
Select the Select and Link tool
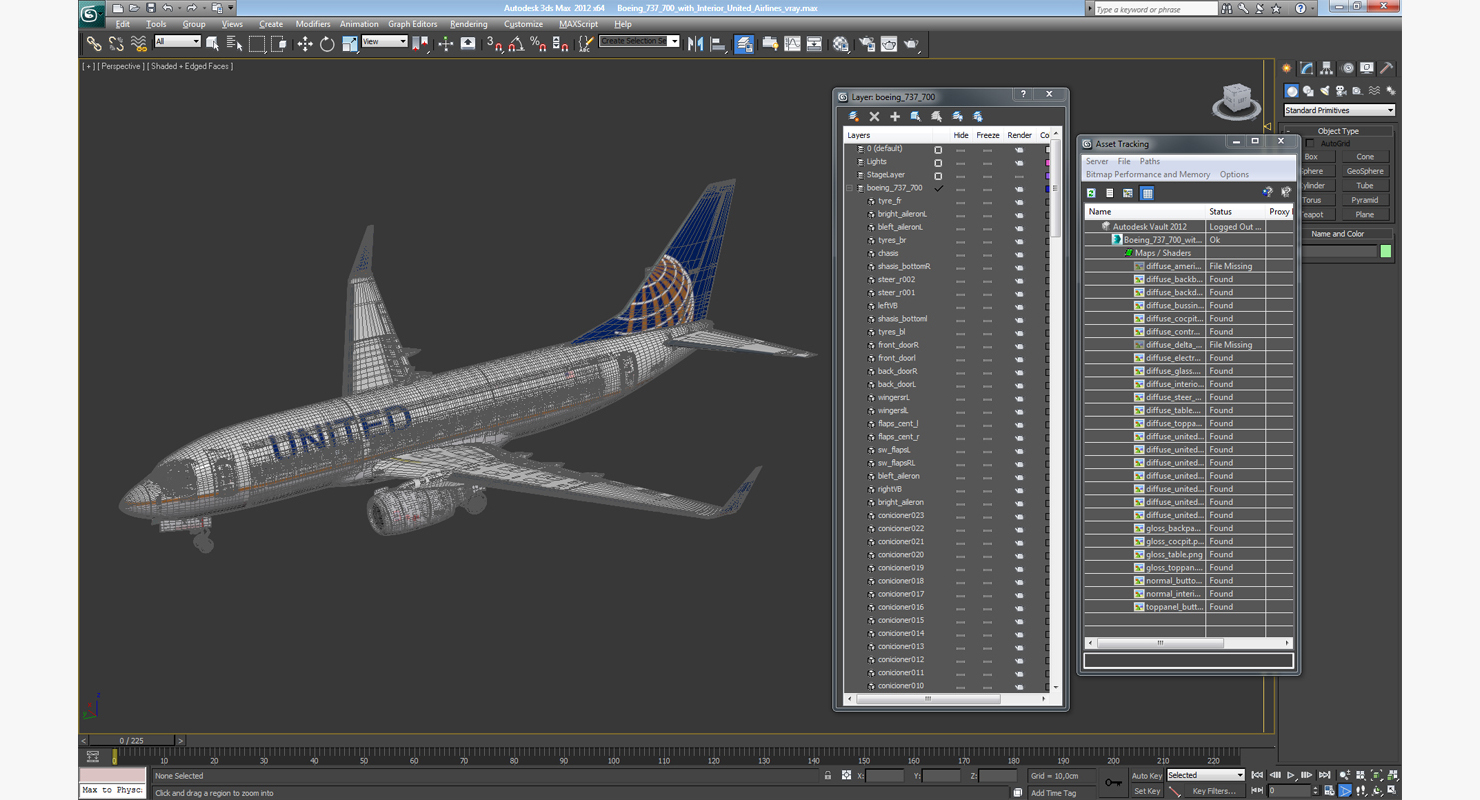click(94, 43)
